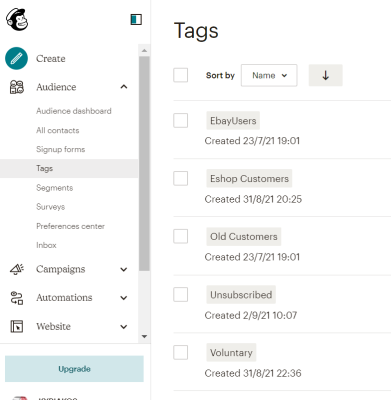Click the Campaigns megaphone icon
The height and width of the screenshot is (400, 391).
point(17,269)
